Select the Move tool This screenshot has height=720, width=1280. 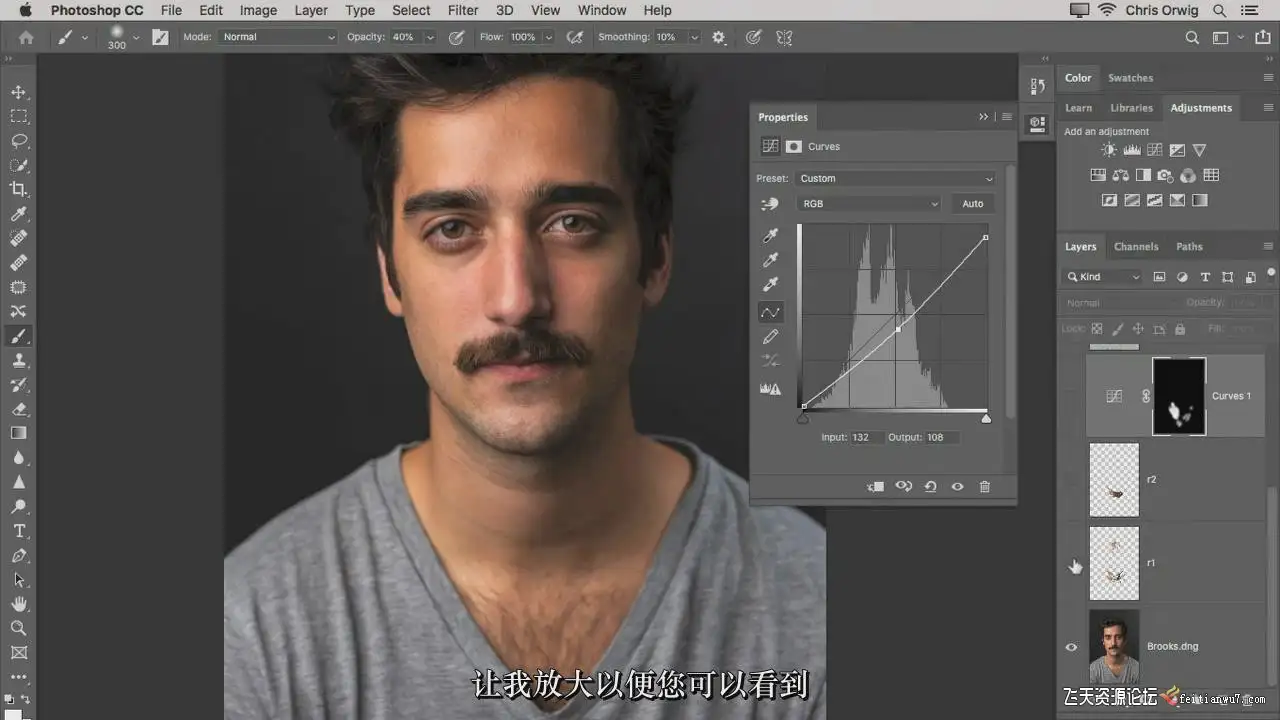(18, 92)
